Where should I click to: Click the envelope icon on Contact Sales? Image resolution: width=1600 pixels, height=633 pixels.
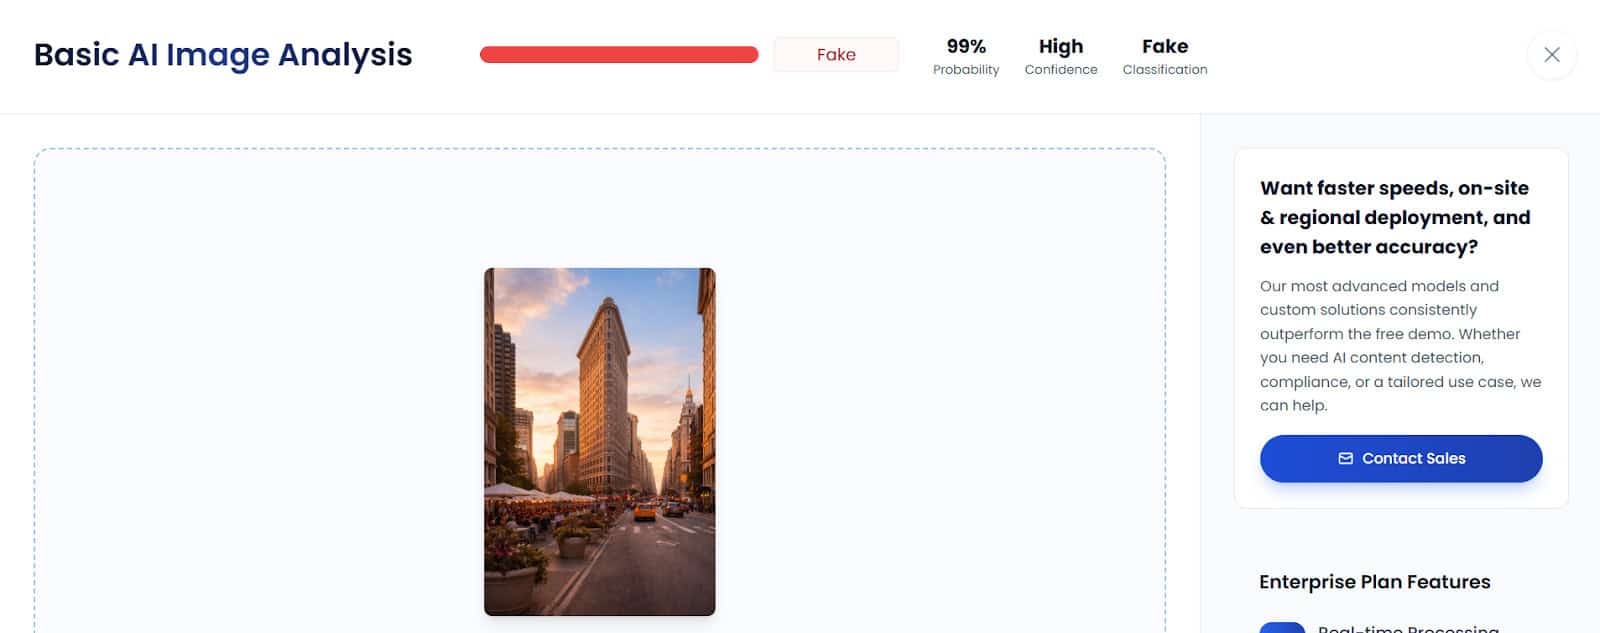pyautogui.click(x=1345, y=459)
